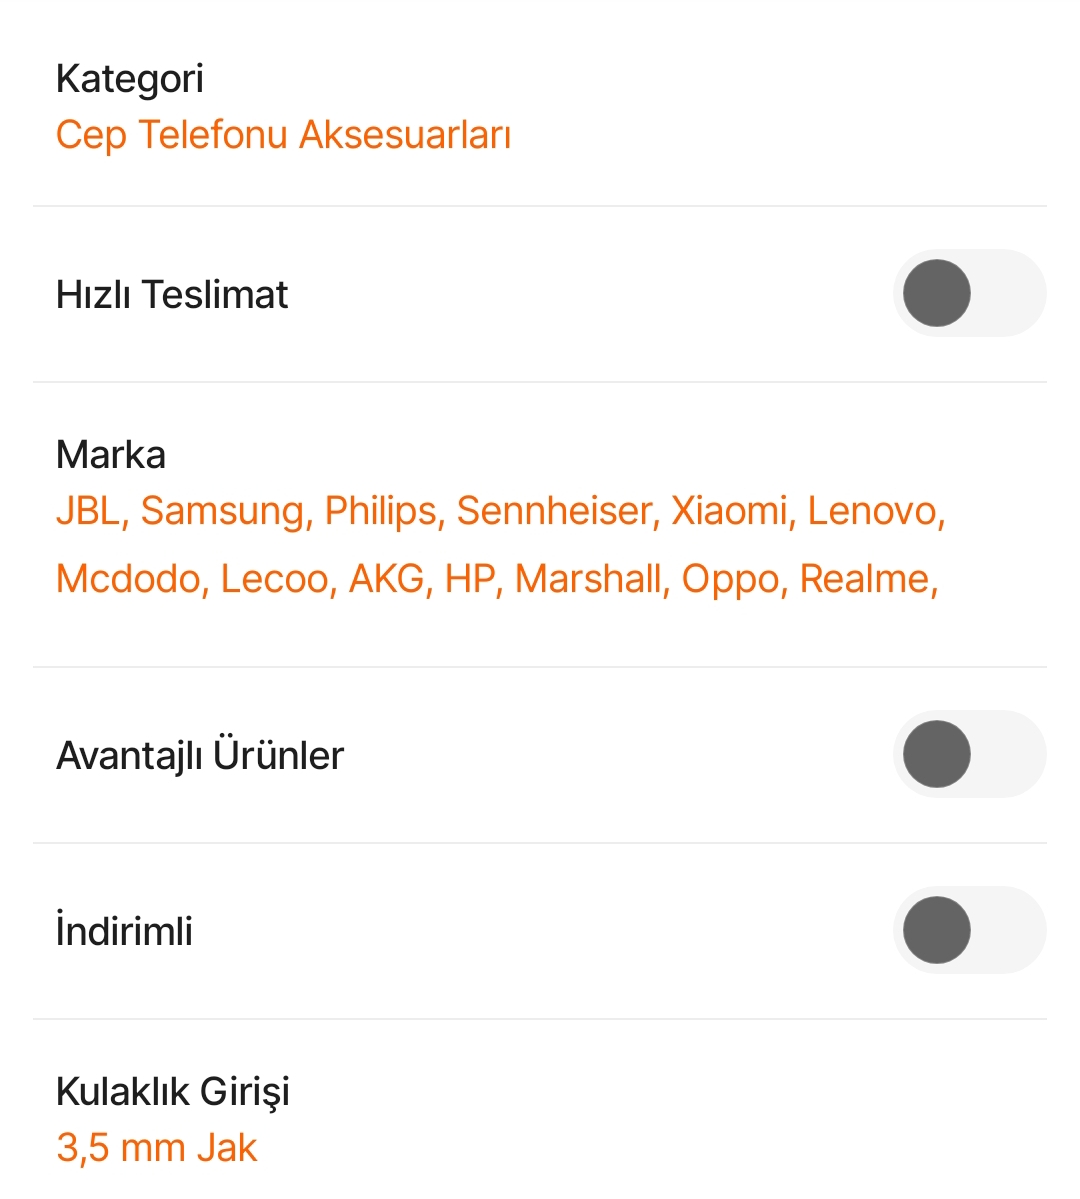Toggle the Hızlı Teslimat switch
Screen dimensions: 1080x1199
tap(968, 294)
